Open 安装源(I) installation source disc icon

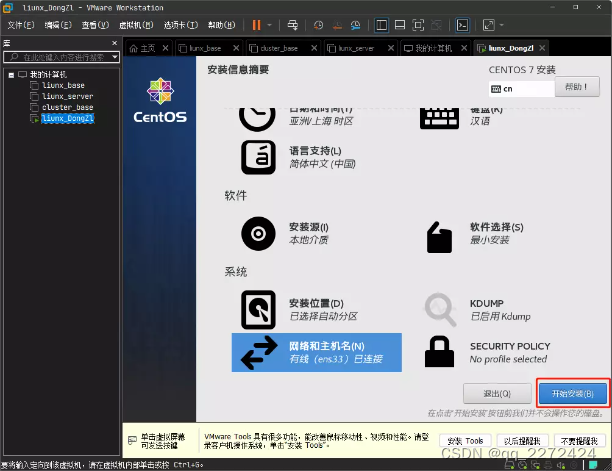click(x=258, y=233)
